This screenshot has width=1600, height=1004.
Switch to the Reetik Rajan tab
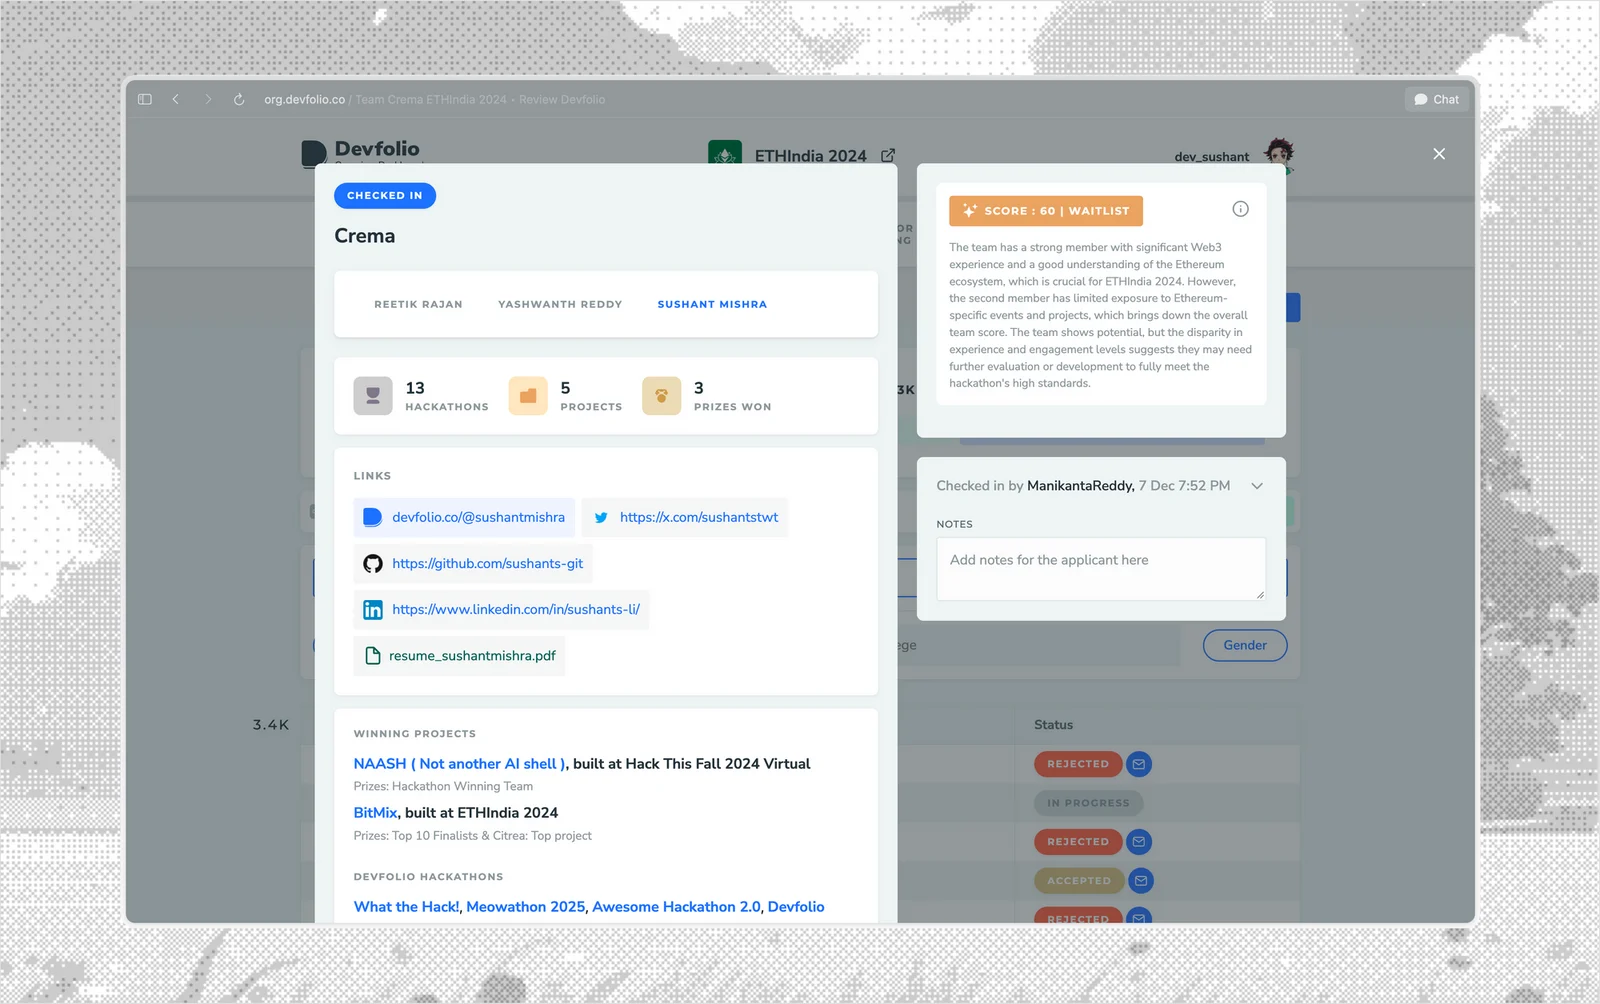point(418,304)
